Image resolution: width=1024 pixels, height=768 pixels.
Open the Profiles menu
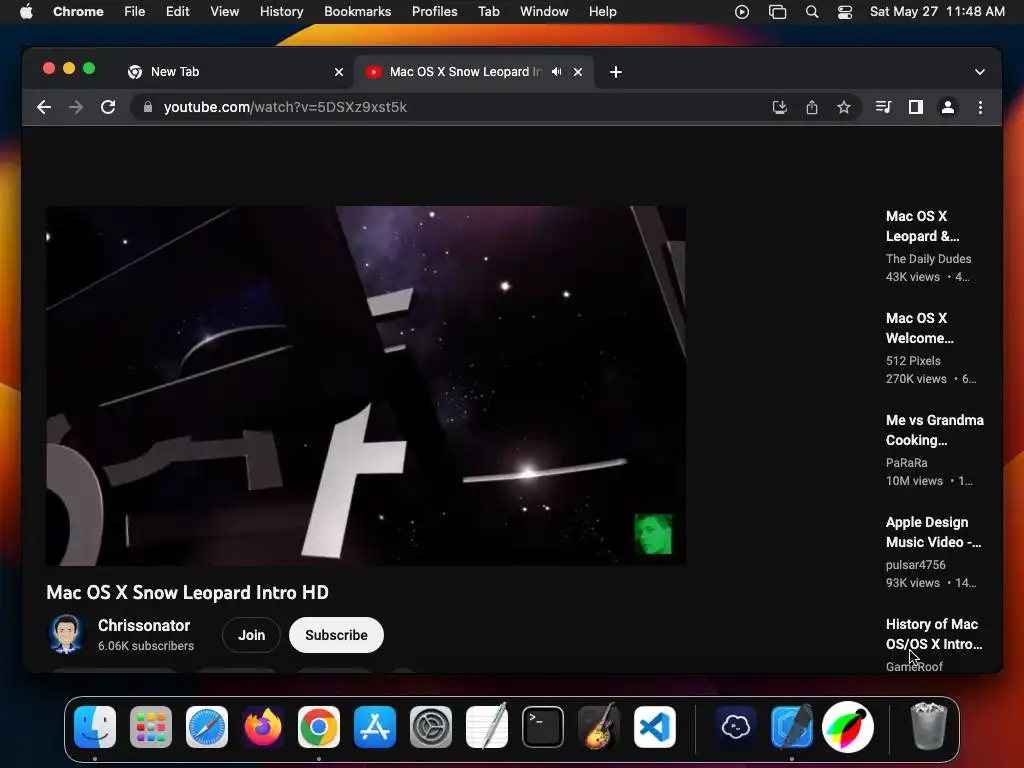[434, 12]
